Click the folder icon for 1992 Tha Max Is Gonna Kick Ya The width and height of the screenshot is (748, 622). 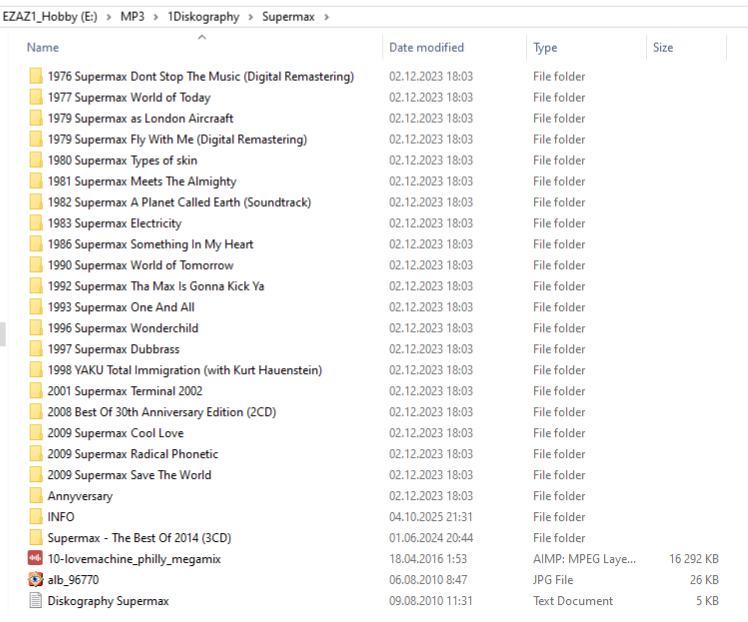tap(36, 286)
